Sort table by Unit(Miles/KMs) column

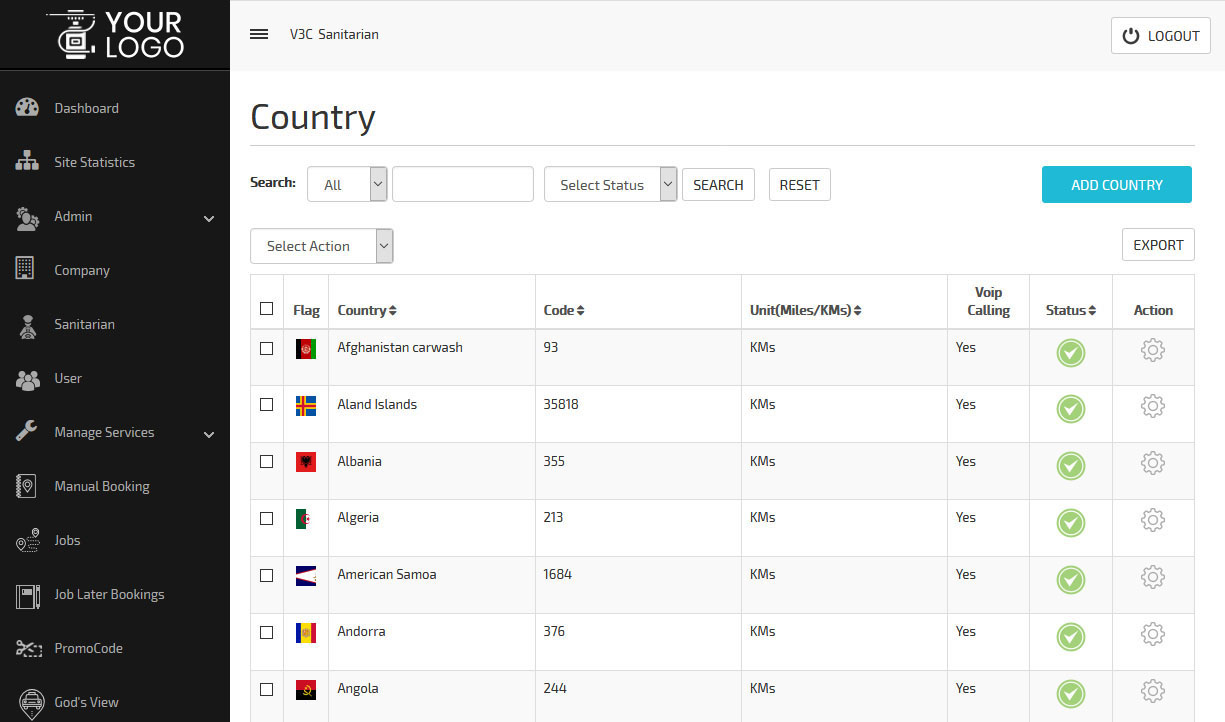(x=806, y=310)
